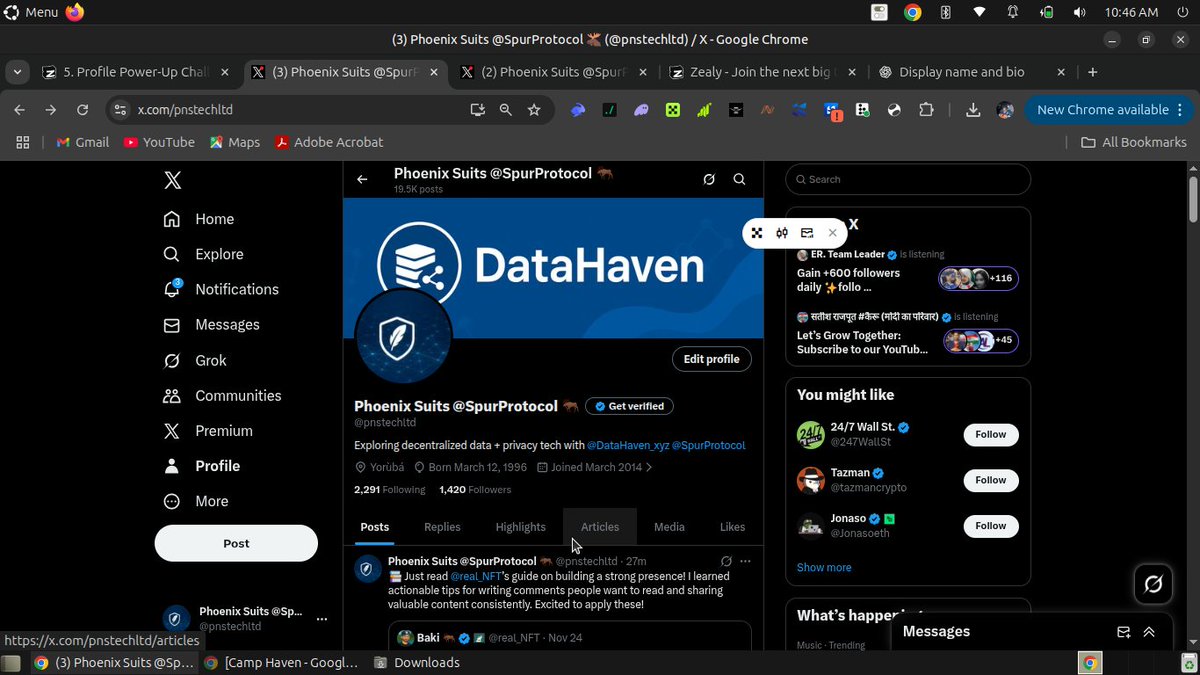The height and width of the screenshot is (675, 1200).
Task: Click the Grok icon in the profile header
Action: tap(709, 179)
